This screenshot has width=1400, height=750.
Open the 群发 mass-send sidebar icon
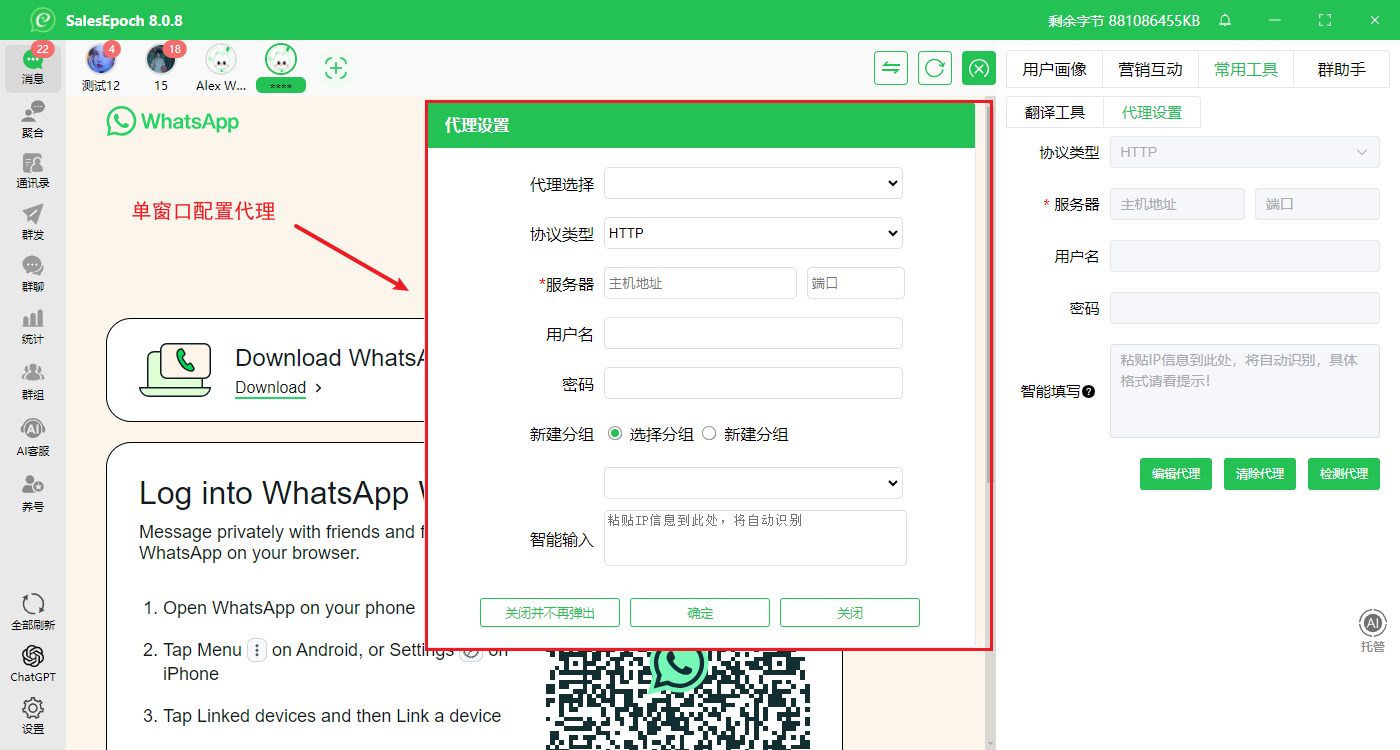pyautogui.click(x=33, y=222)
